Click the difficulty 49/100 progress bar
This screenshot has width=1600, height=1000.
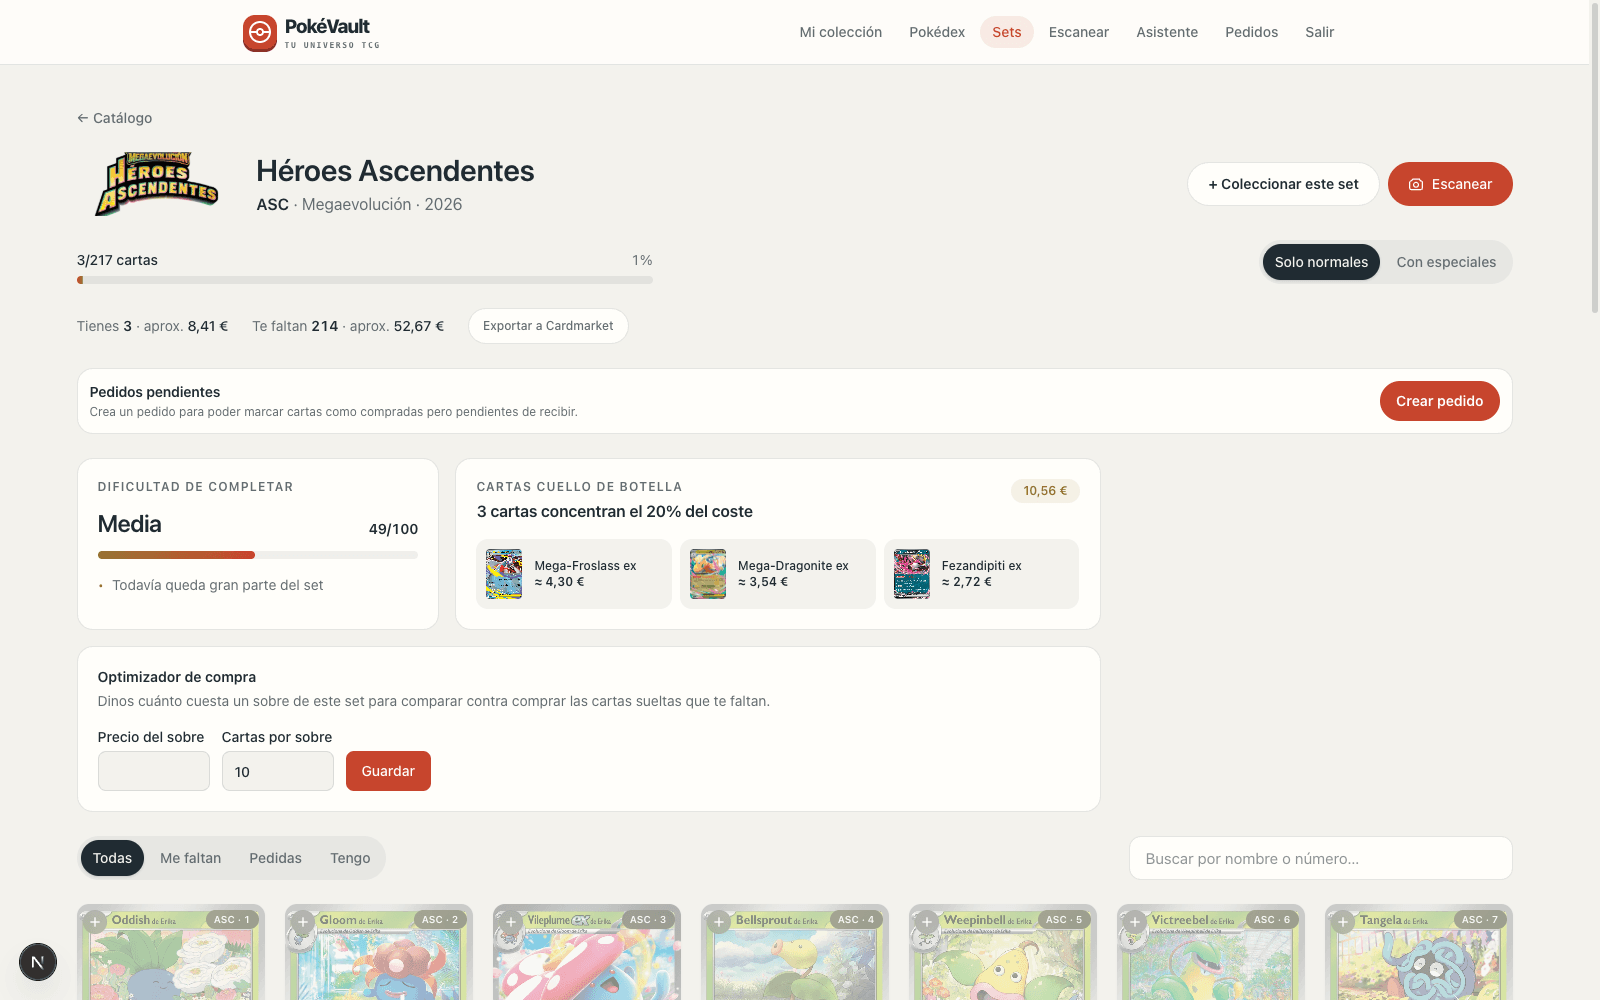point(258,555)
